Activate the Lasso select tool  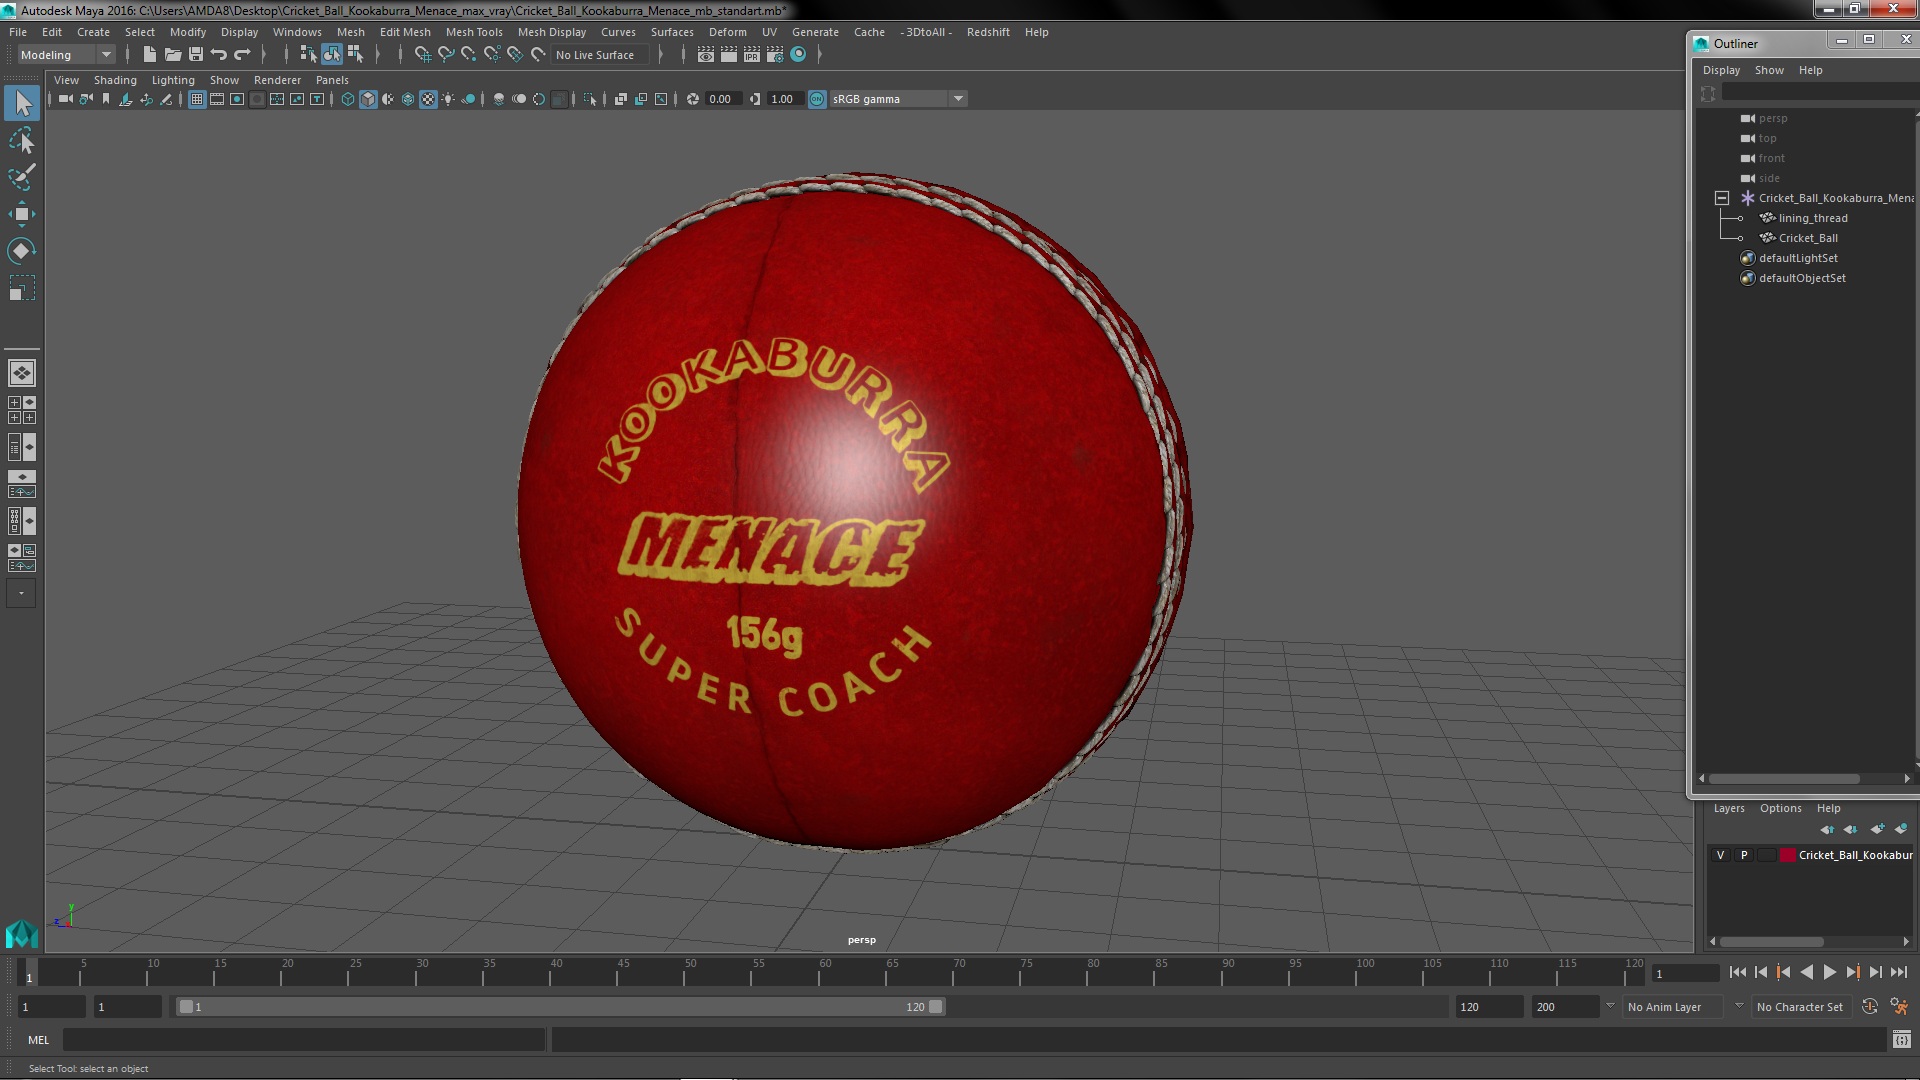point(22,141)
